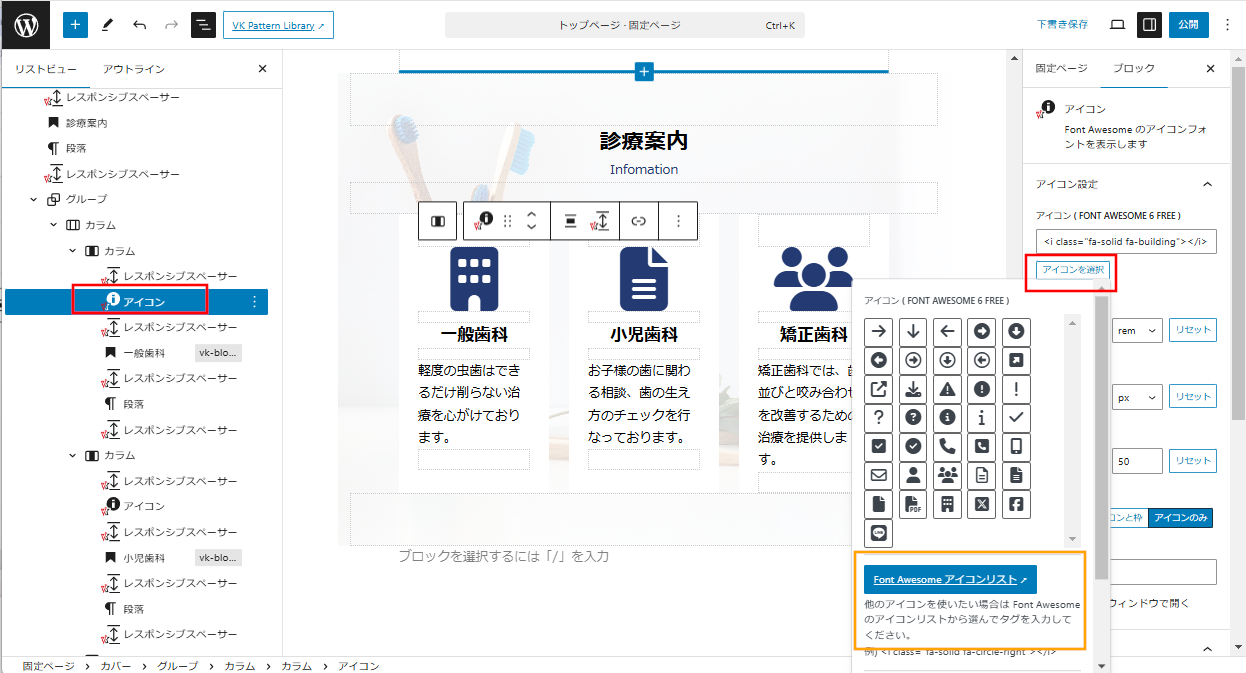The image size is (1246, 673).
Task: Click the undo arrow in top toolbar
Action: (x=139, y=25)
